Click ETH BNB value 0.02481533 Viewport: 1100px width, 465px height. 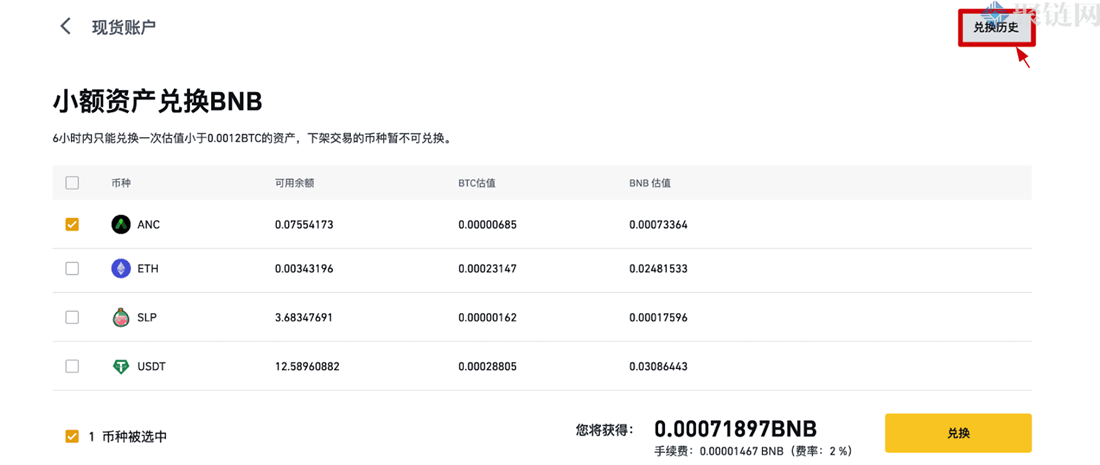(658, 269)
